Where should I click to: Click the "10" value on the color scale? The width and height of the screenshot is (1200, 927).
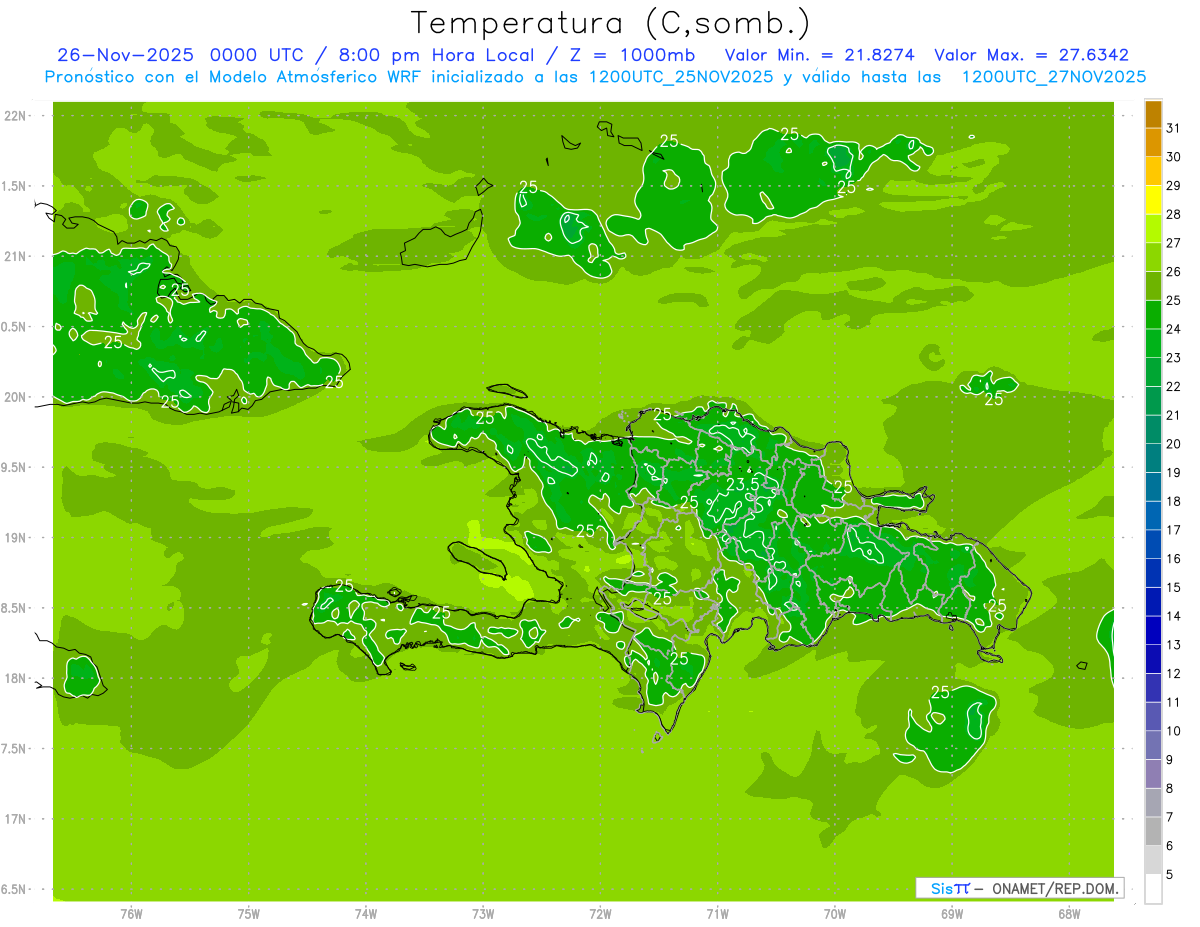(x=1174, y=731)
